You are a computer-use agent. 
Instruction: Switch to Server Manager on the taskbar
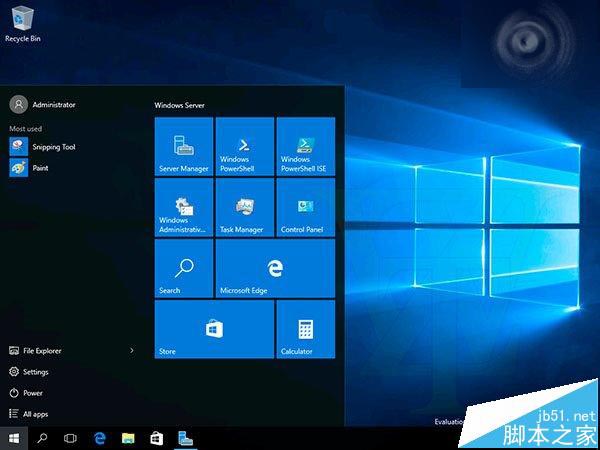coord(186,439)
